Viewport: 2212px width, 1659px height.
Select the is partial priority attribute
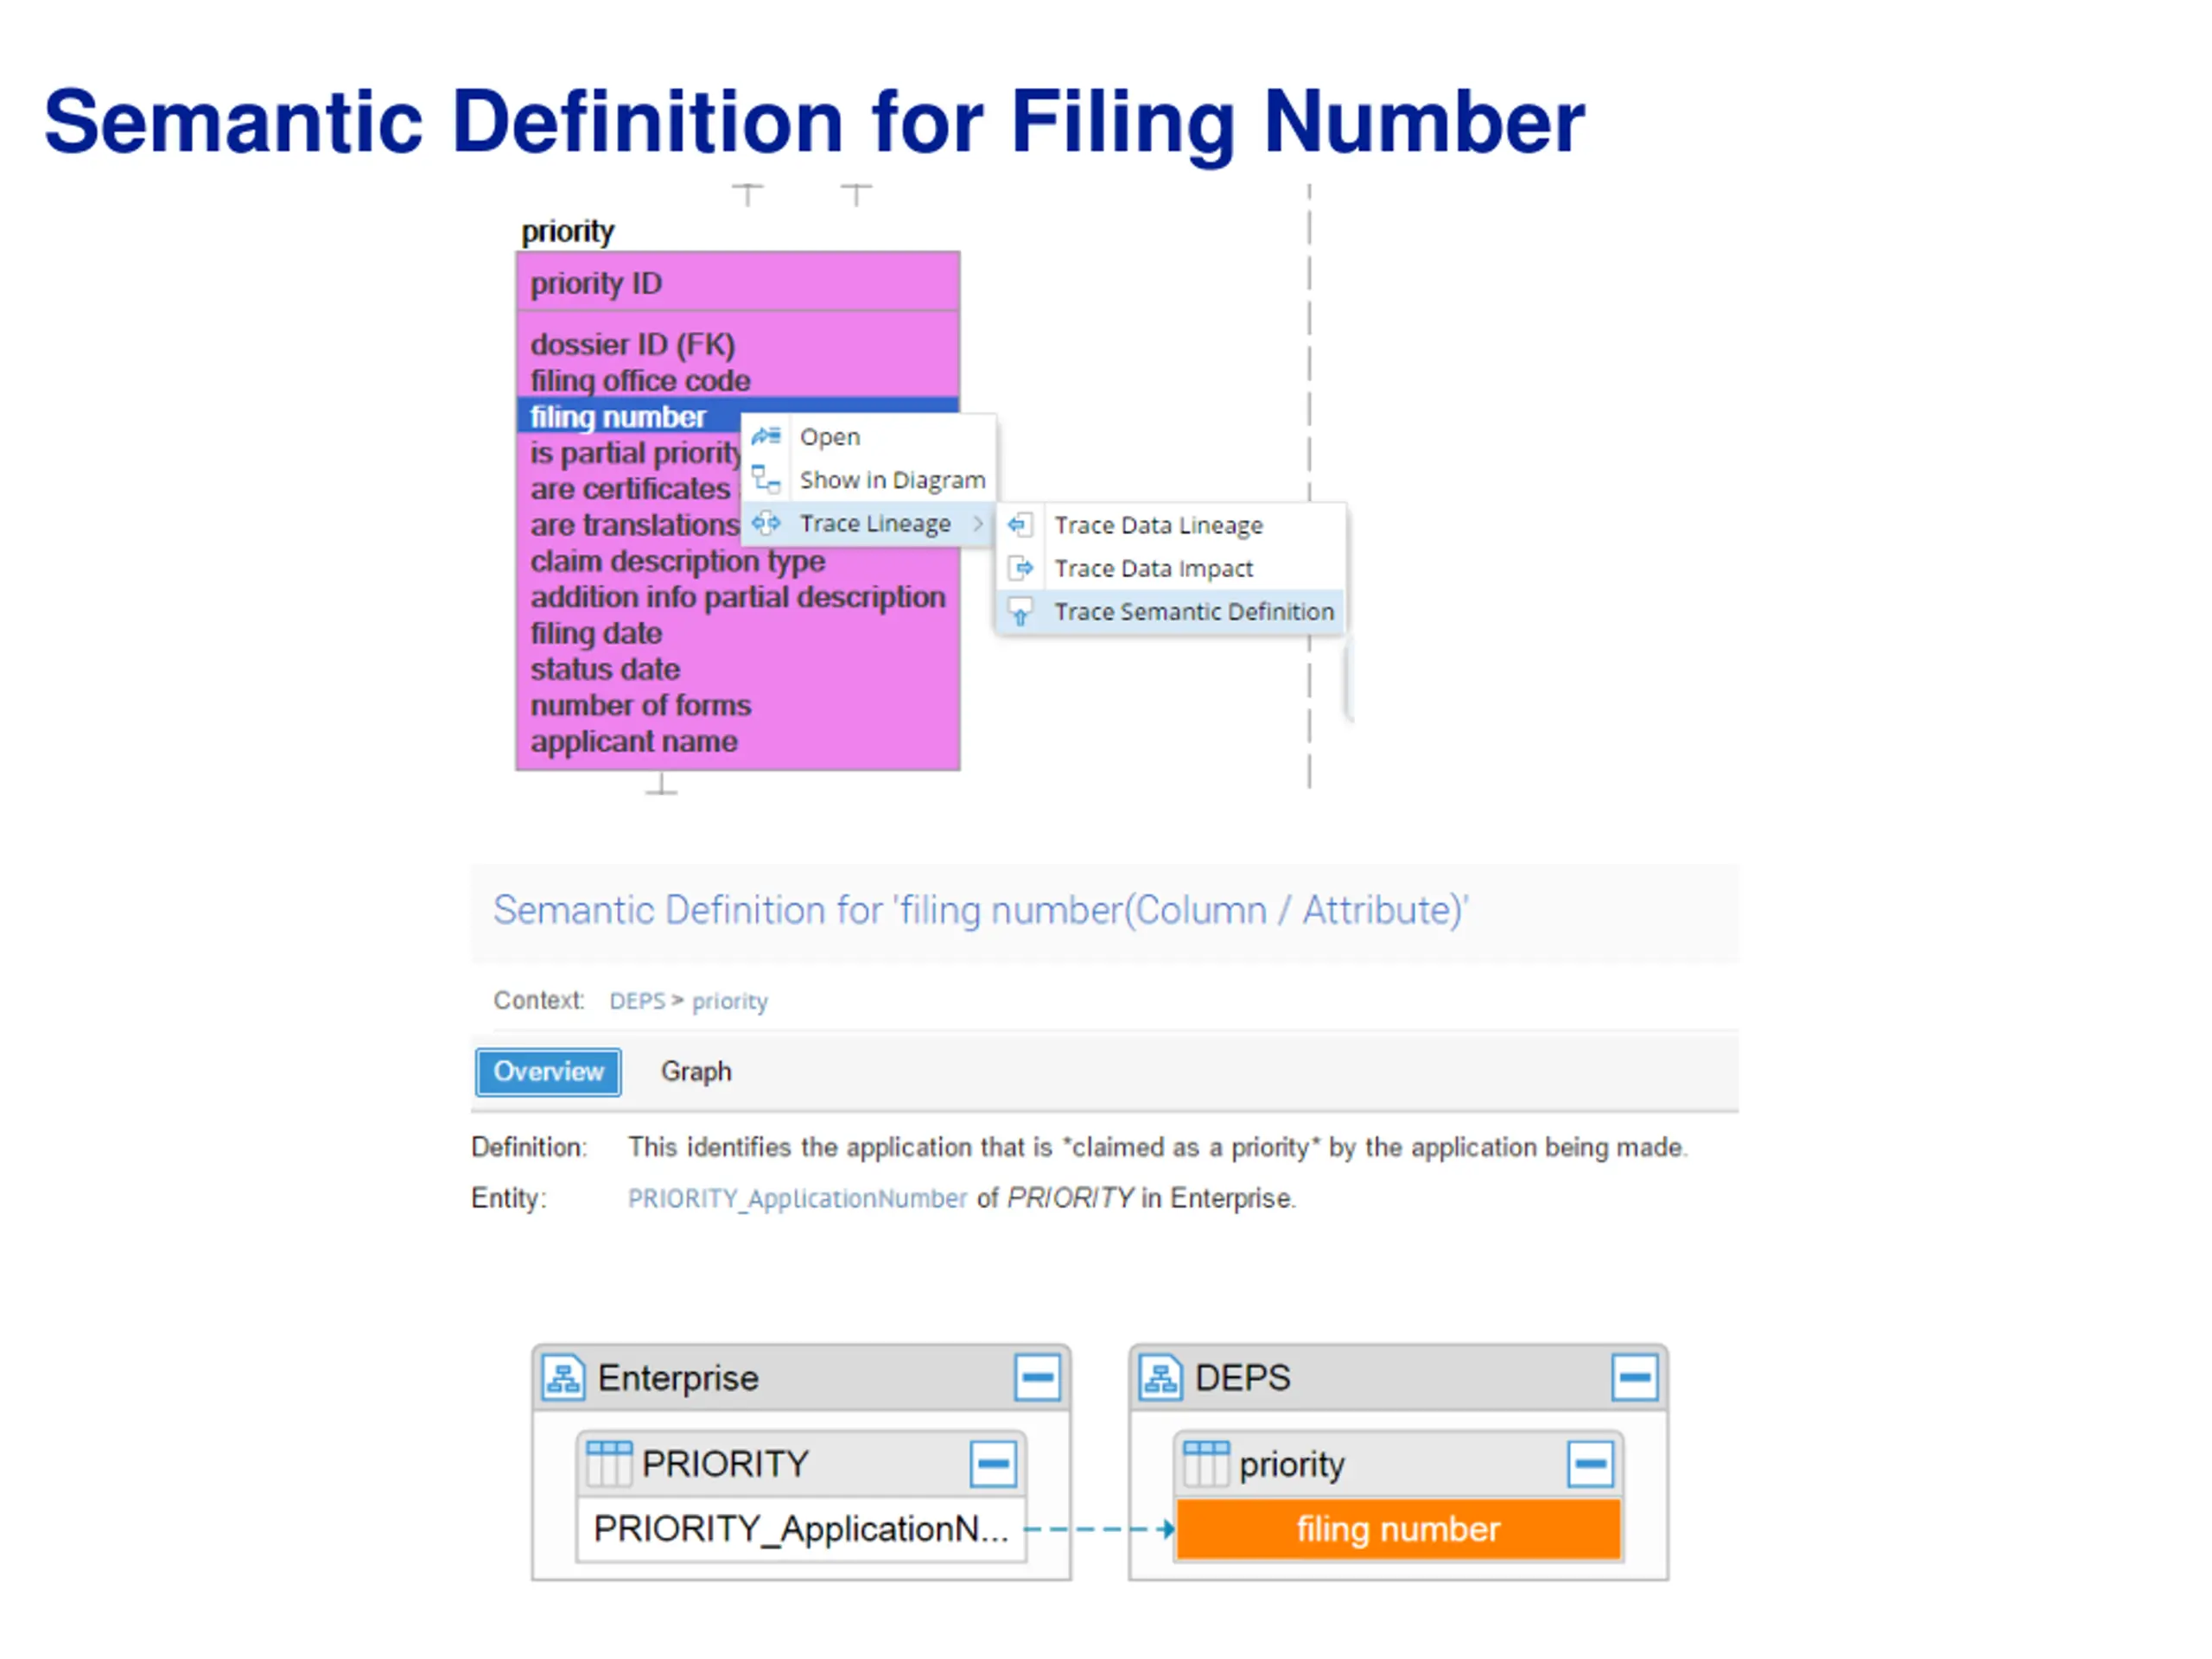pyautogui.click(x=636, y=453)
